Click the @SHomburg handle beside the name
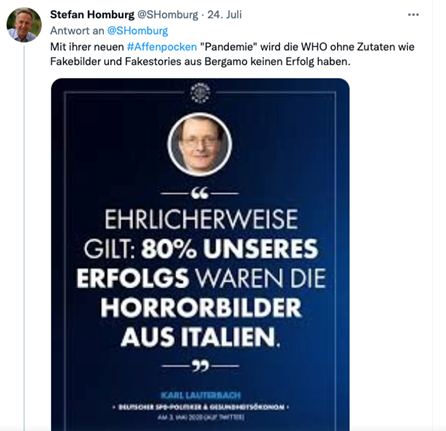Viewport: 446px width, 431px height. pyautogui.click(x=168, y=15)
